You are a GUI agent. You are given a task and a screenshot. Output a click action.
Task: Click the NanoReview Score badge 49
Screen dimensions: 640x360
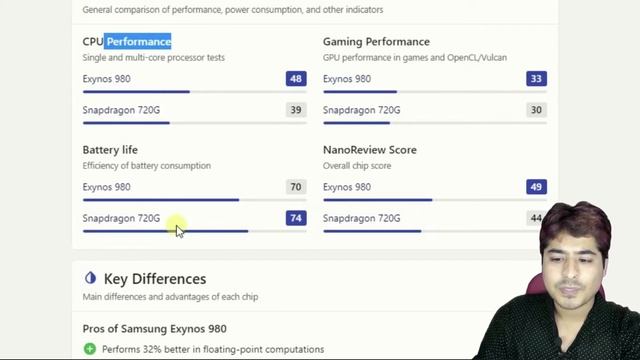pyautogui.click(x=536, y=187)
